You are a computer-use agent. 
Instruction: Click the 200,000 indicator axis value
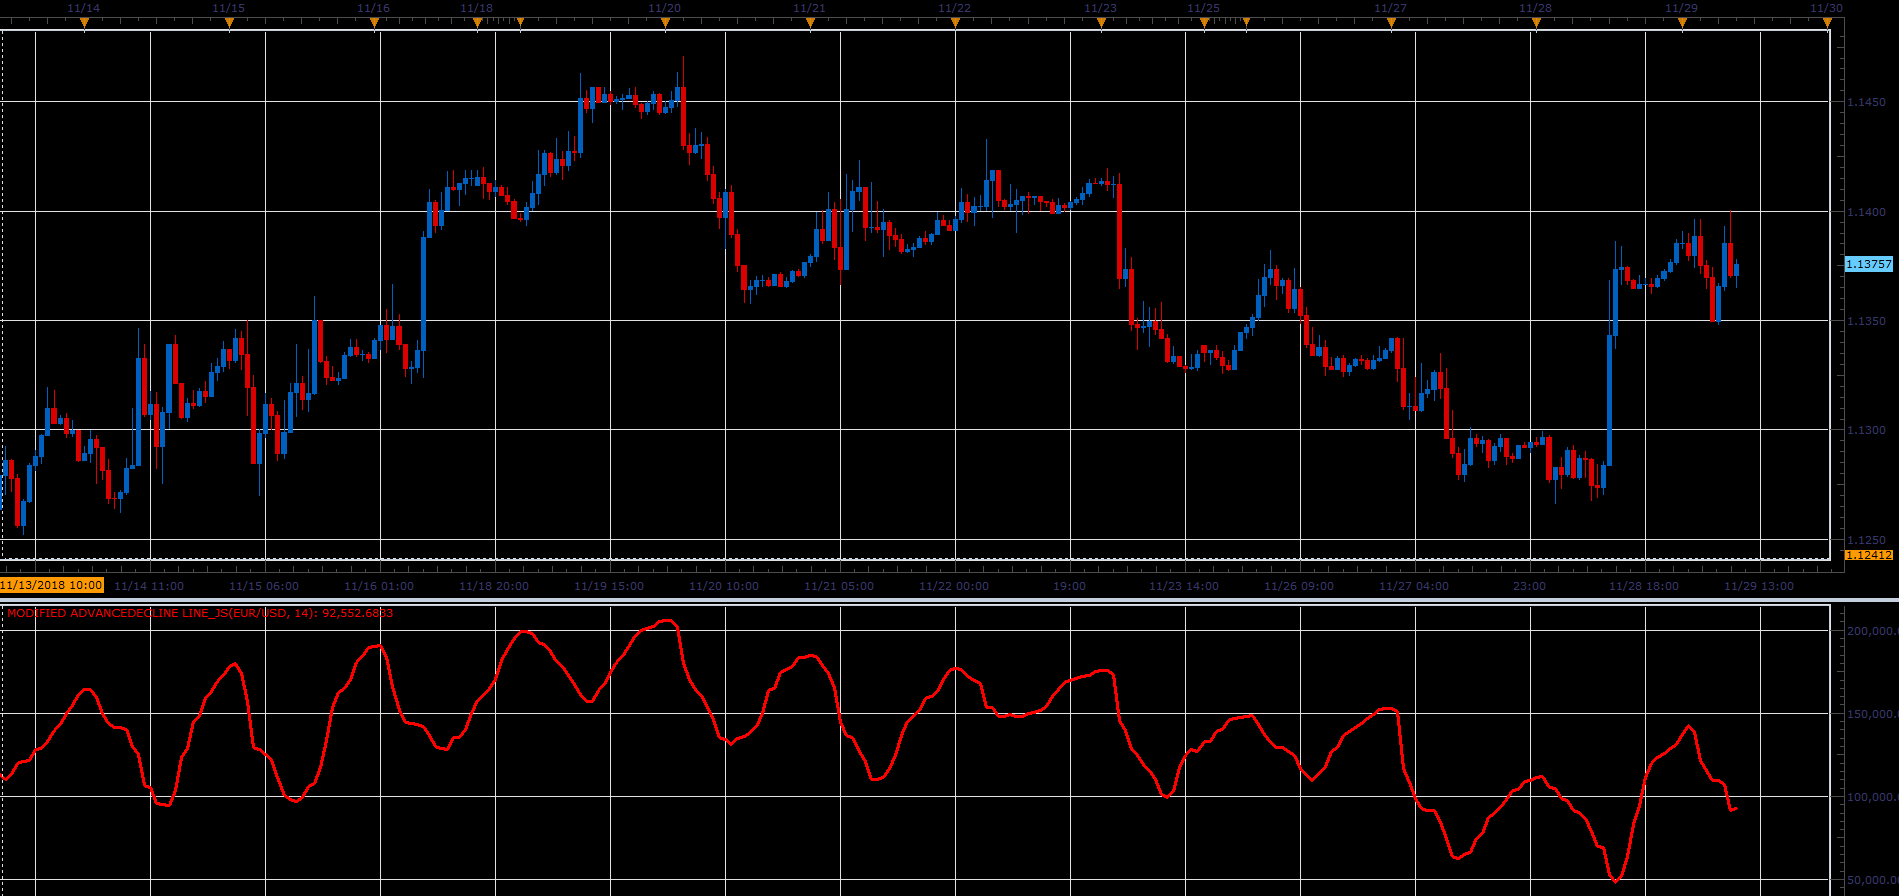(x=1872, y=631)
